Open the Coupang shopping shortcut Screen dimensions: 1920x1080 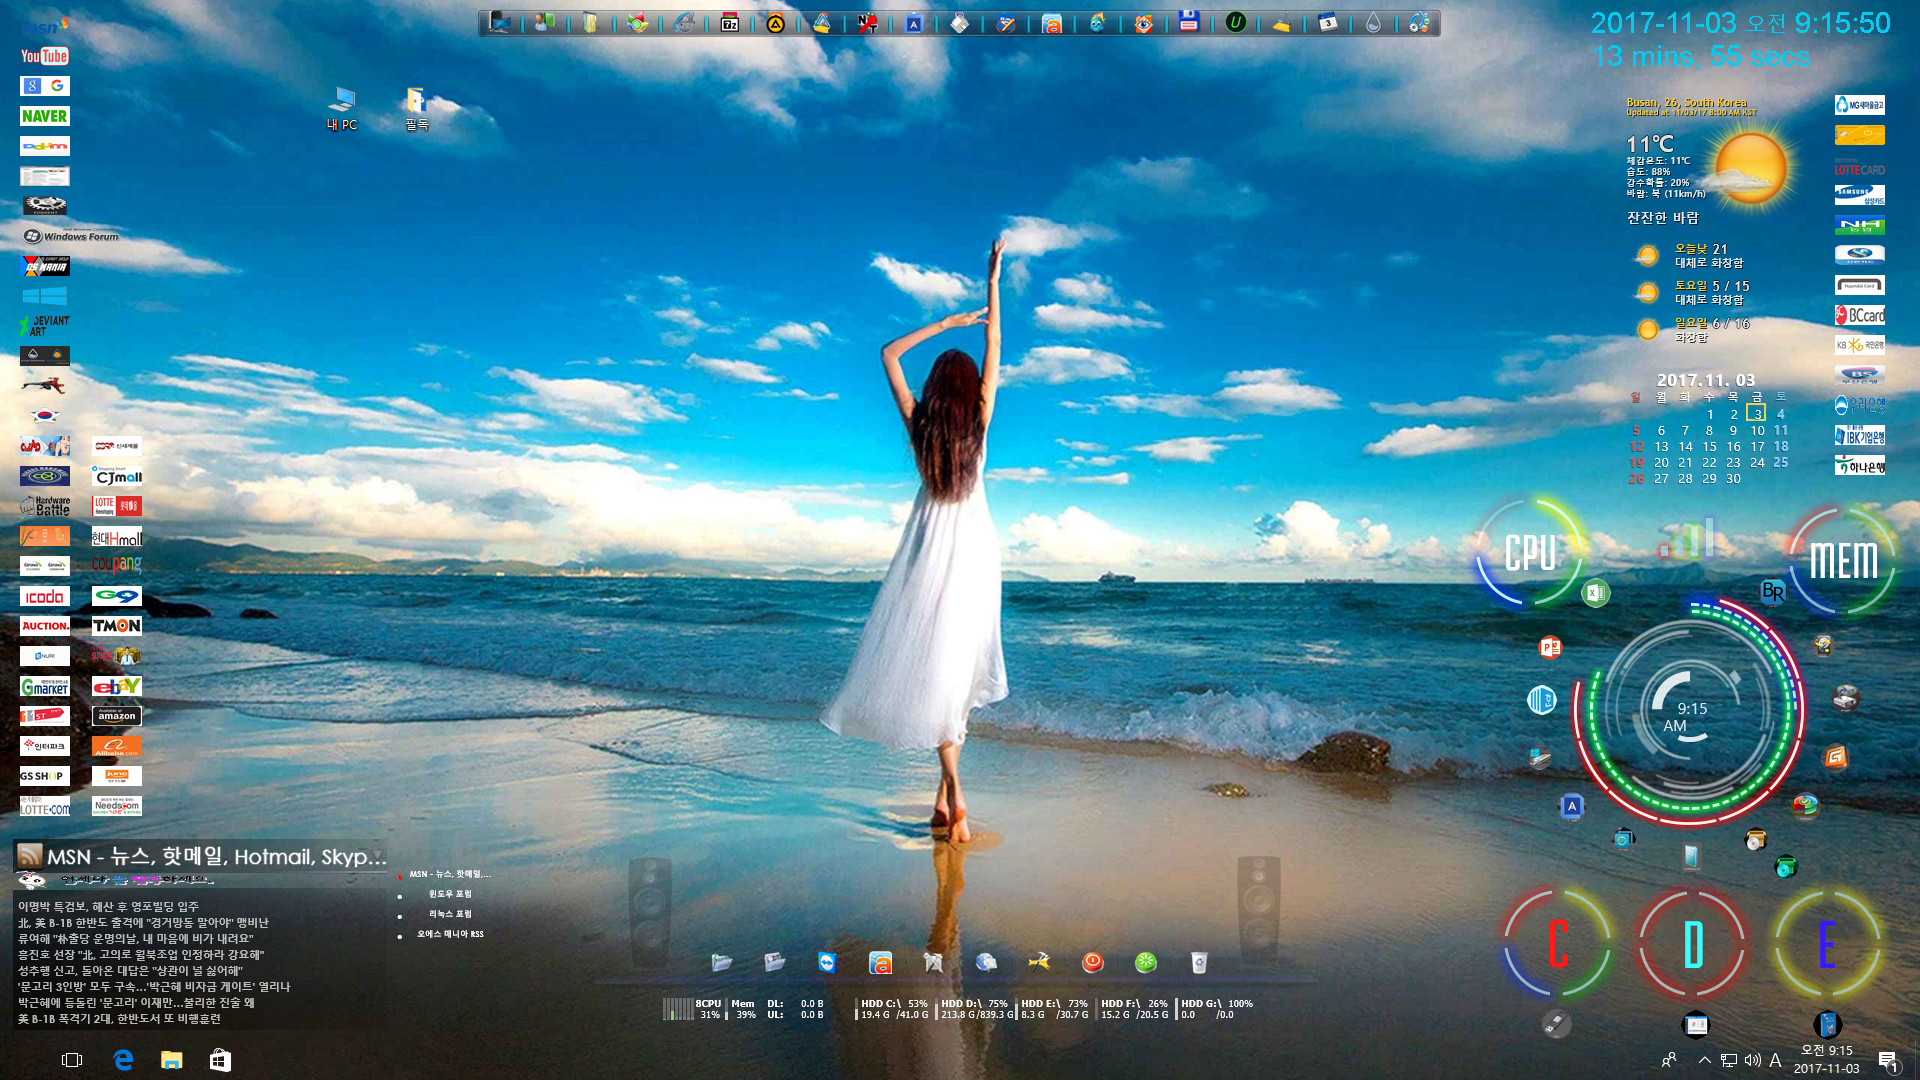[x=117, y=564]
